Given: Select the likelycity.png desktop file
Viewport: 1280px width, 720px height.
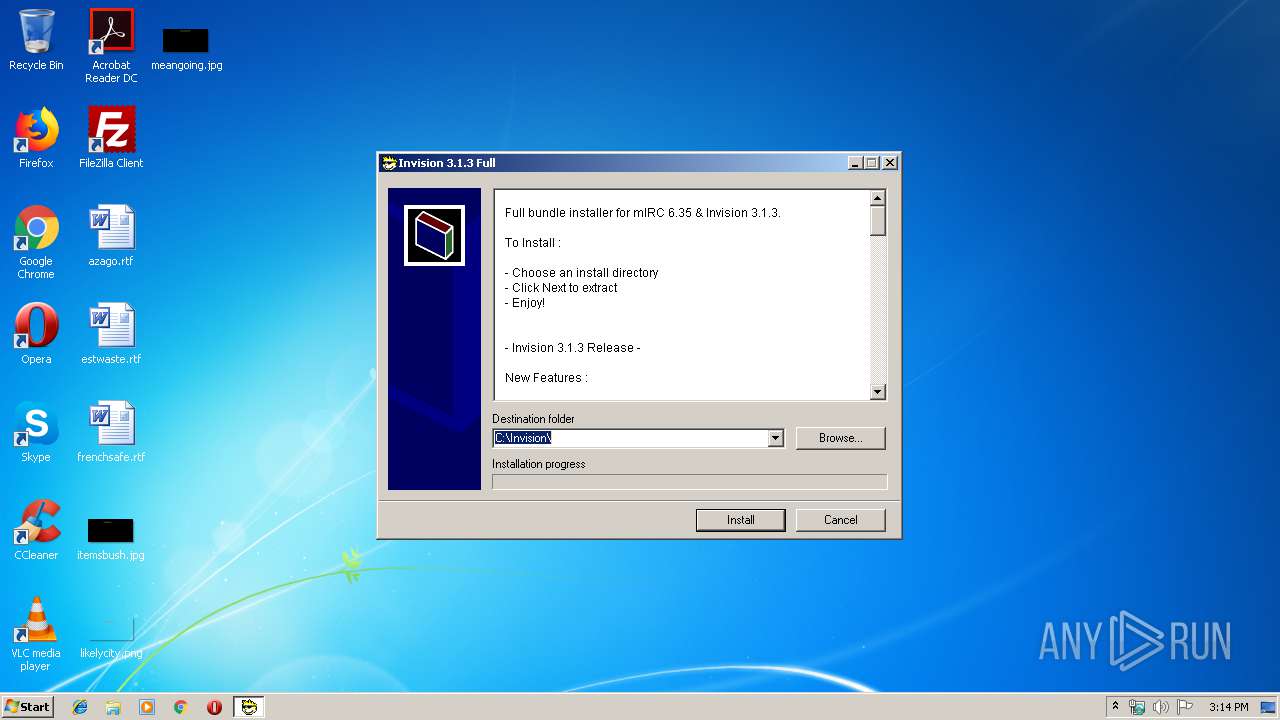Looking at the screenshot, I should click(111, 636).
